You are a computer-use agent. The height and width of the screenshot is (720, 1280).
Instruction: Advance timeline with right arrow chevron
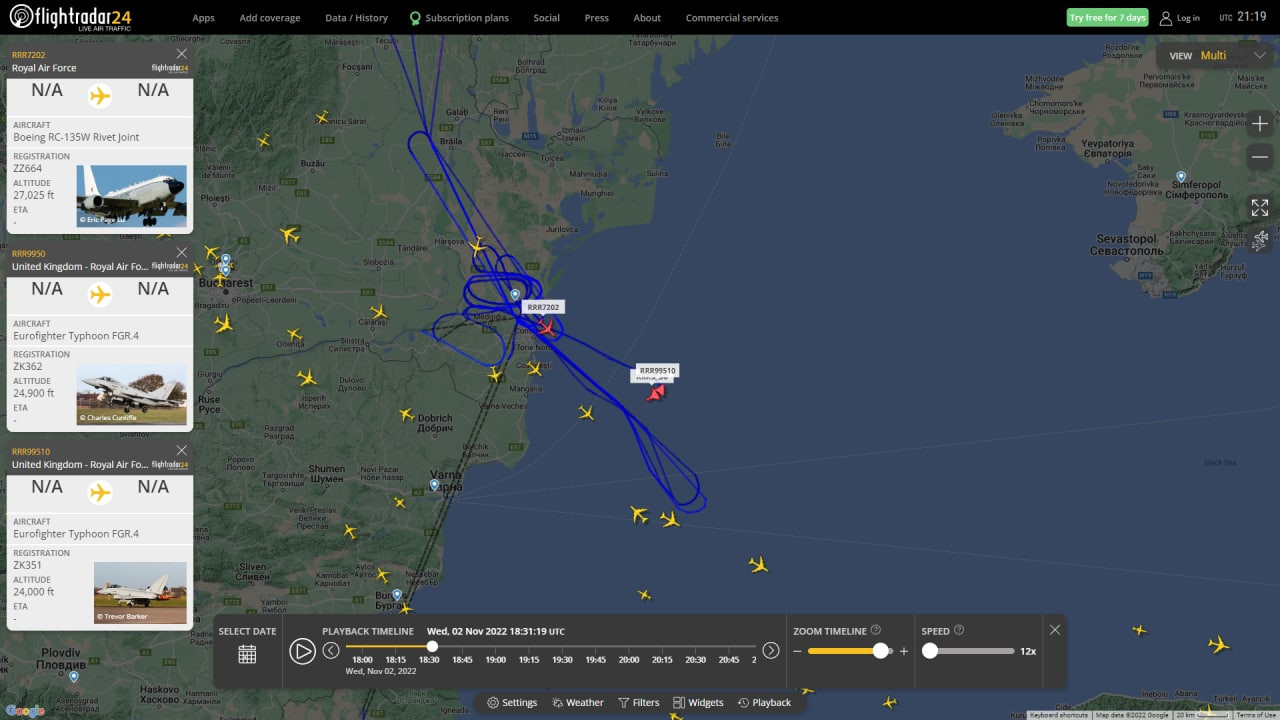(x=771, y=651)
